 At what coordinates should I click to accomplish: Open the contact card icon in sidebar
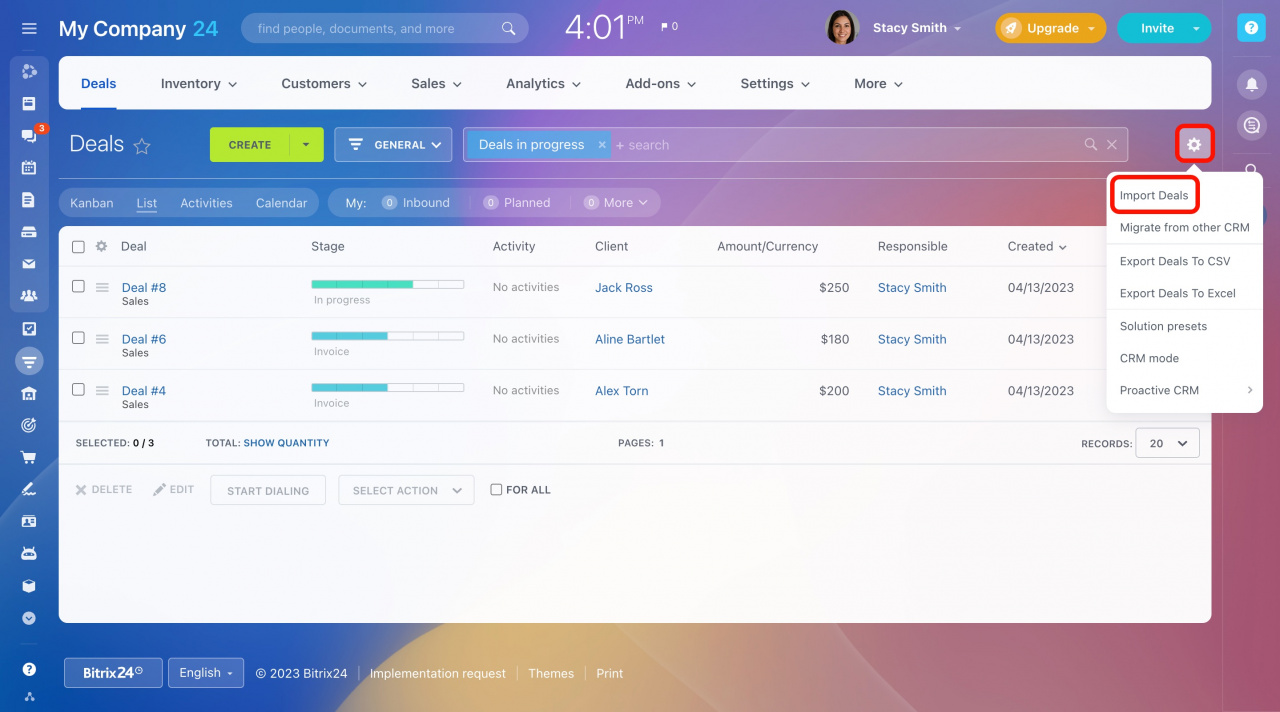[29, 521]
